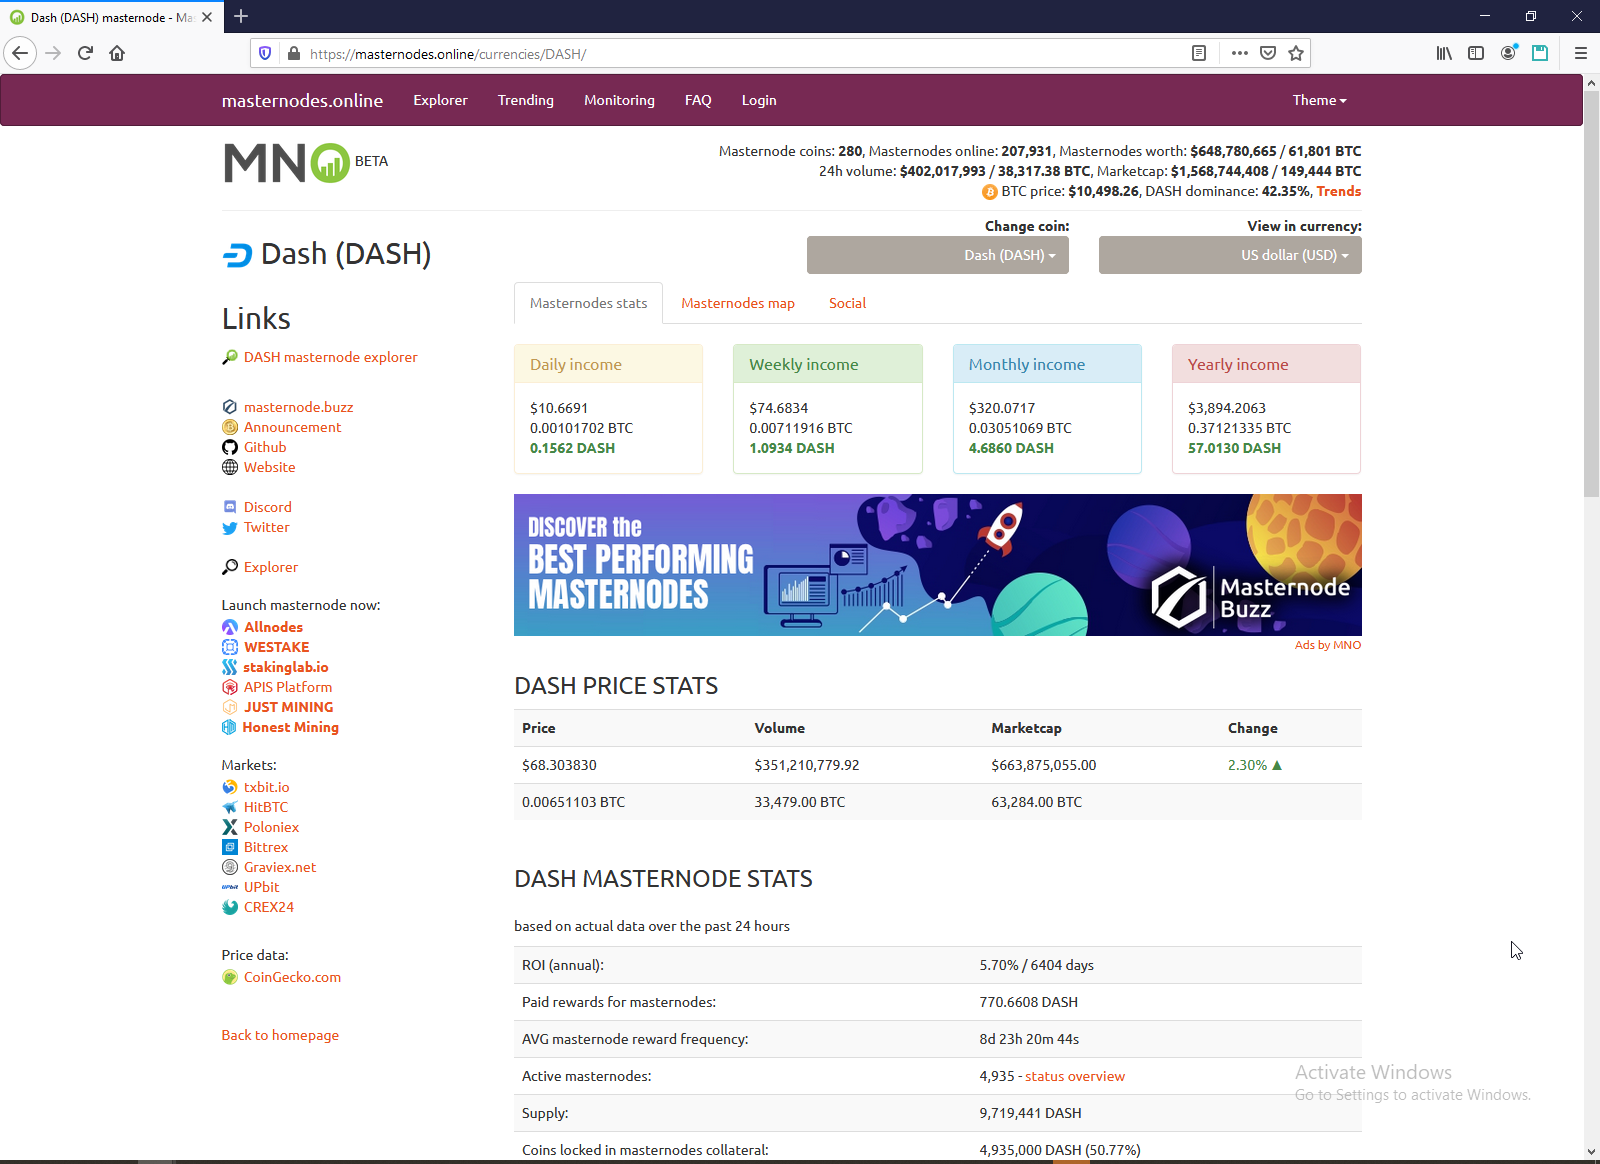1600x1164 pixels.
Task: Open the status overview link
Action: 1075,1076
